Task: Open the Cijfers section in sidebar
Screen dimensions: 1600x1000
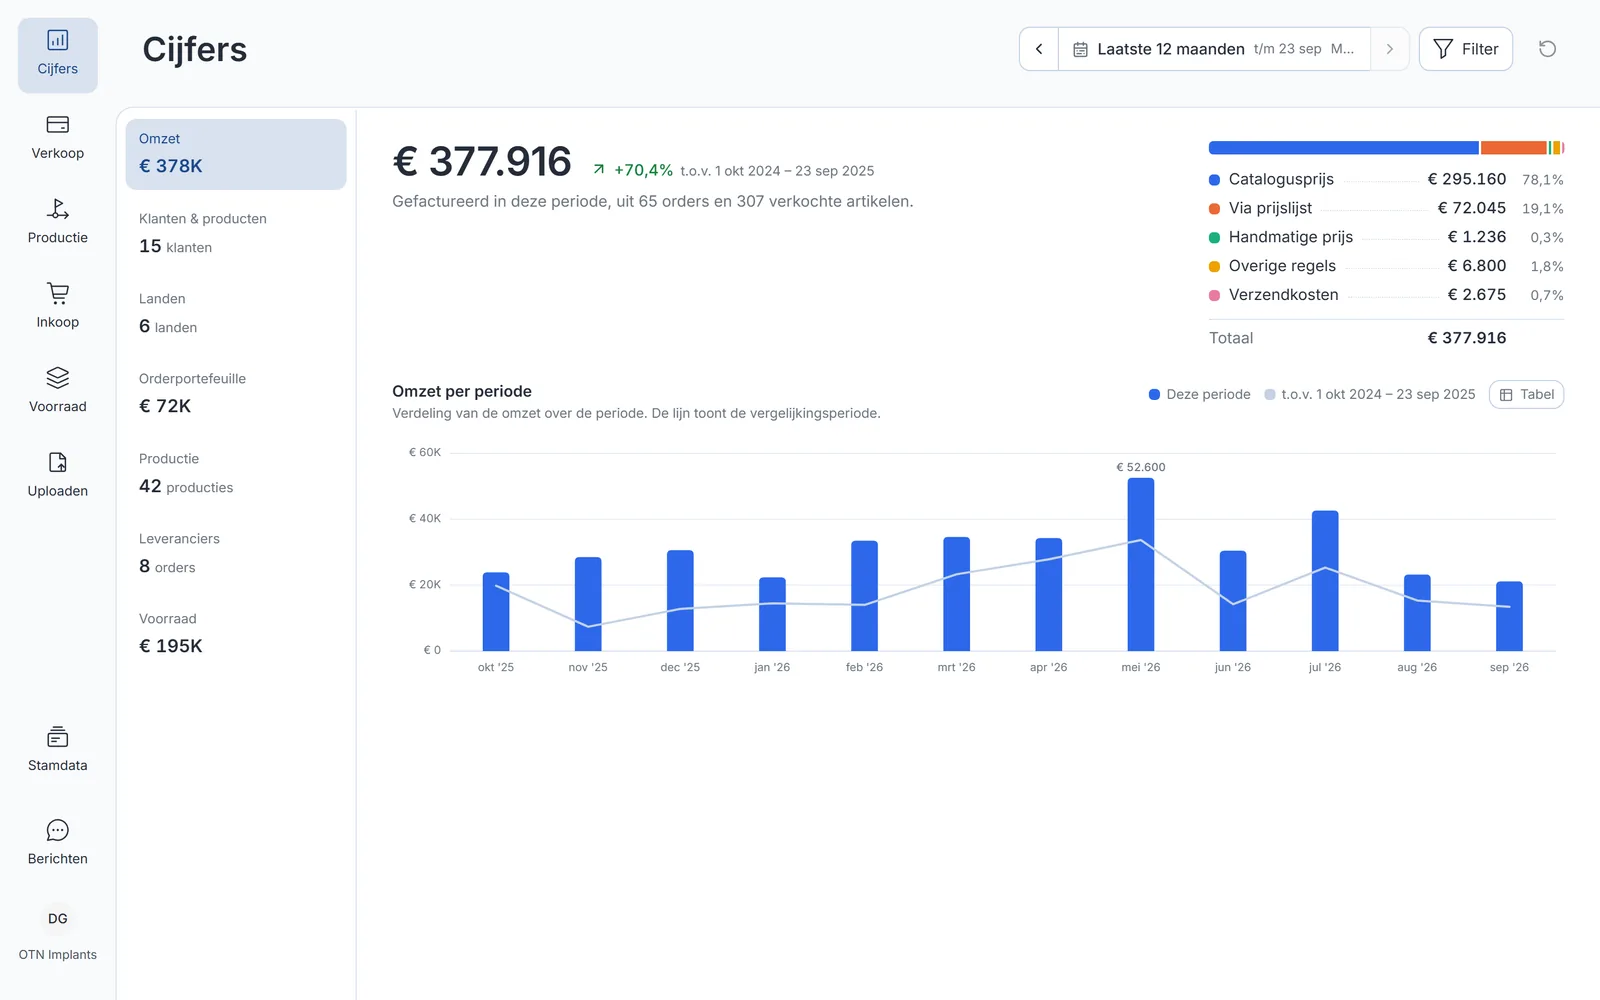Action: point(58,55)
